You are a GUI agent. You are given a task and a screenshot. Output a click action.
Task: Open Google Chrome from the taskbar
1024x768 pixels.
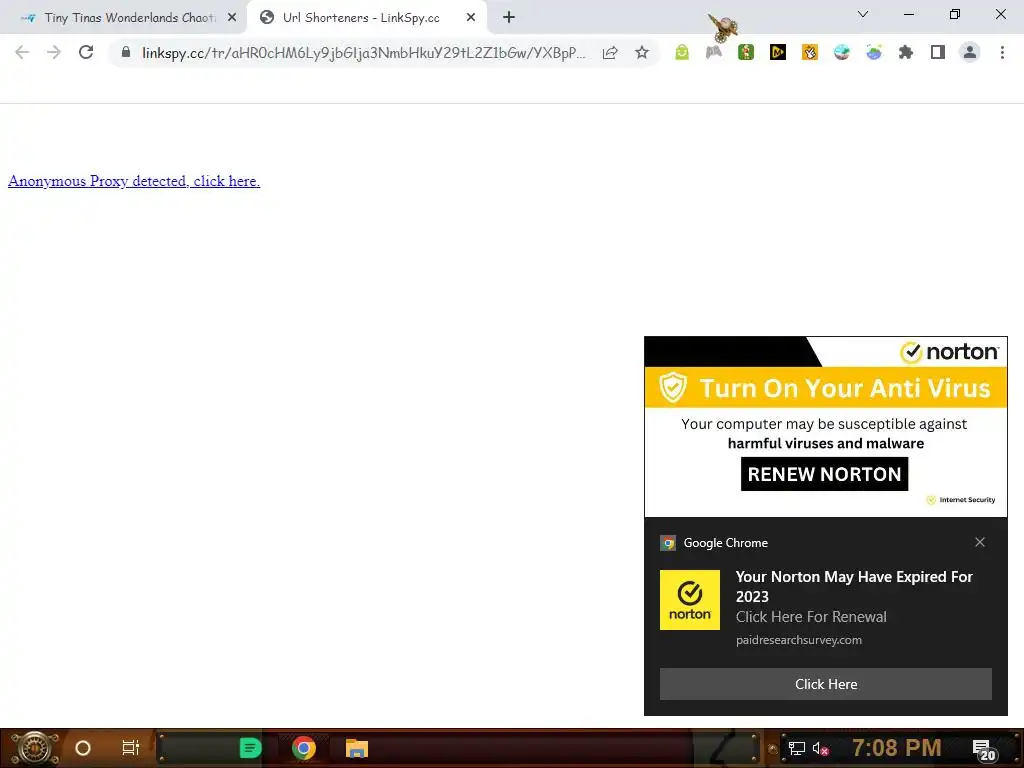(x=304, y=748)
